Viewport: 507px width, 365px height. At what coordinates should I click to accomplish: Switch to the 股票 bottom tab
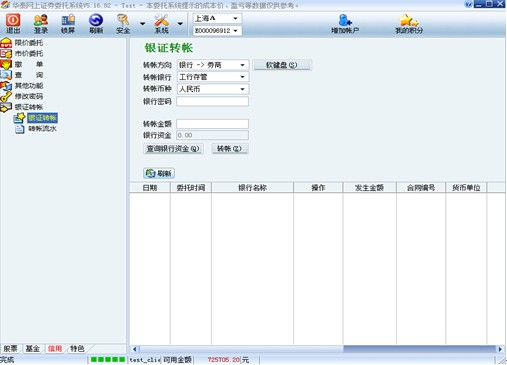click(x=10, y=349)
